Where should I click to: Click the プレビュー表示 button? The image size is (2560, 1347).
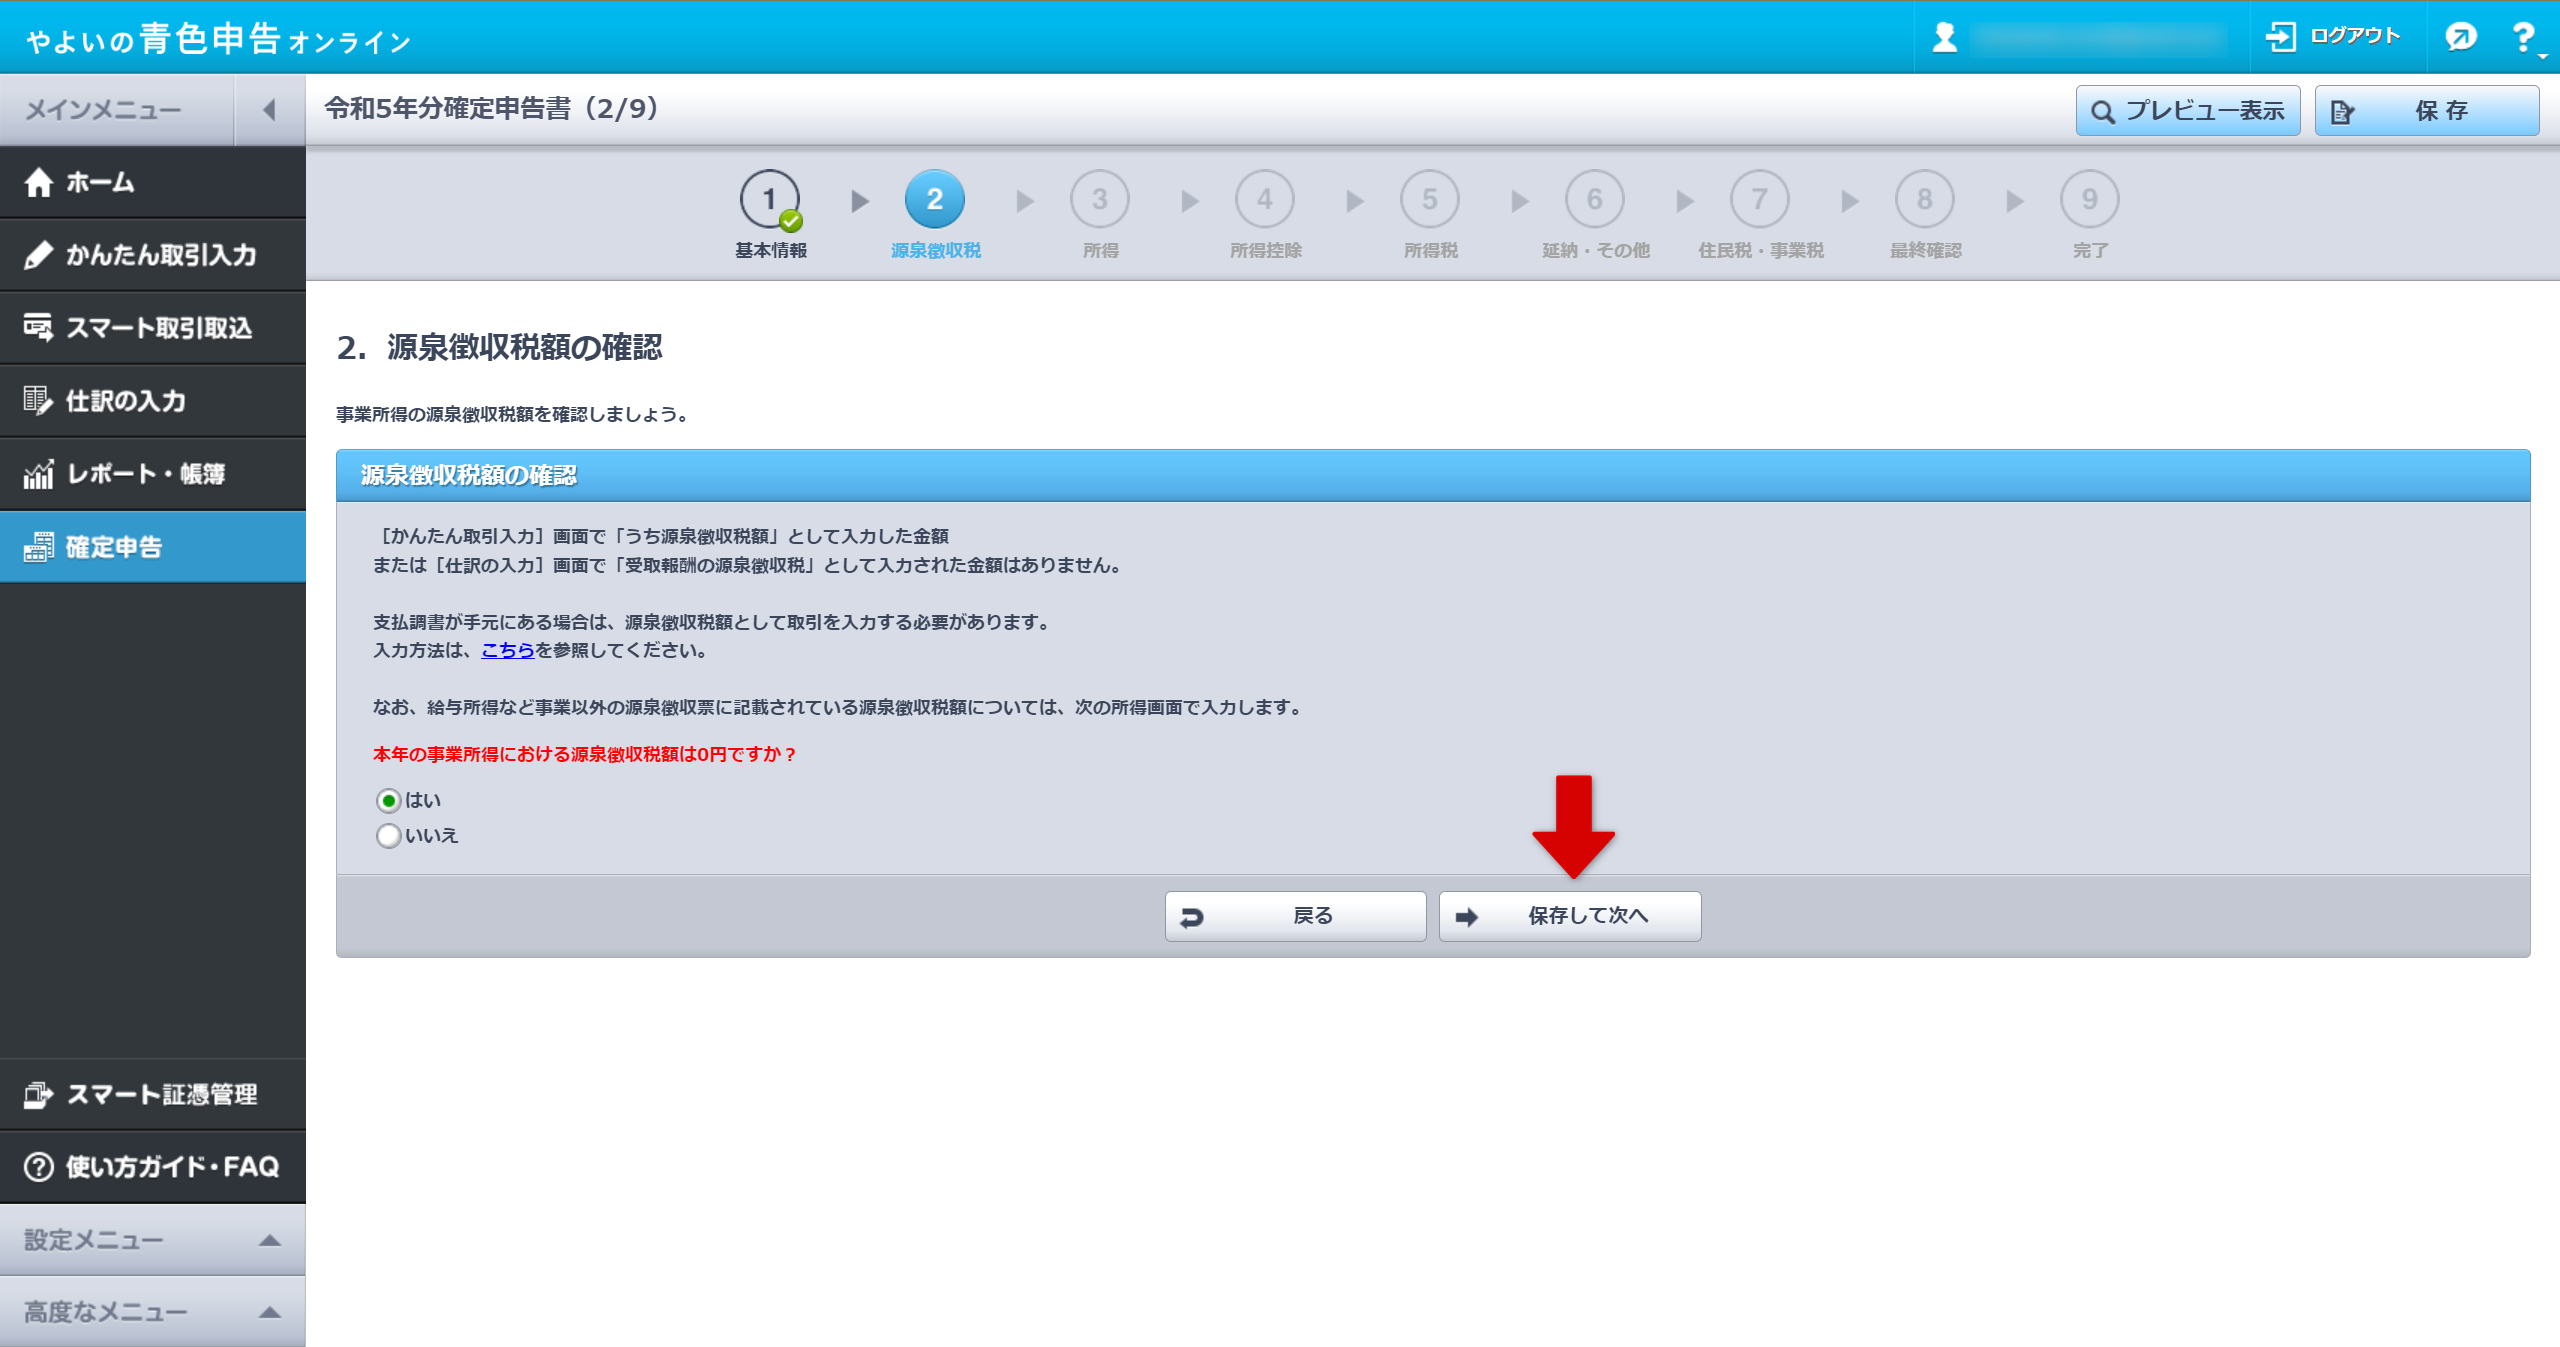click(x=2188, y=111)
